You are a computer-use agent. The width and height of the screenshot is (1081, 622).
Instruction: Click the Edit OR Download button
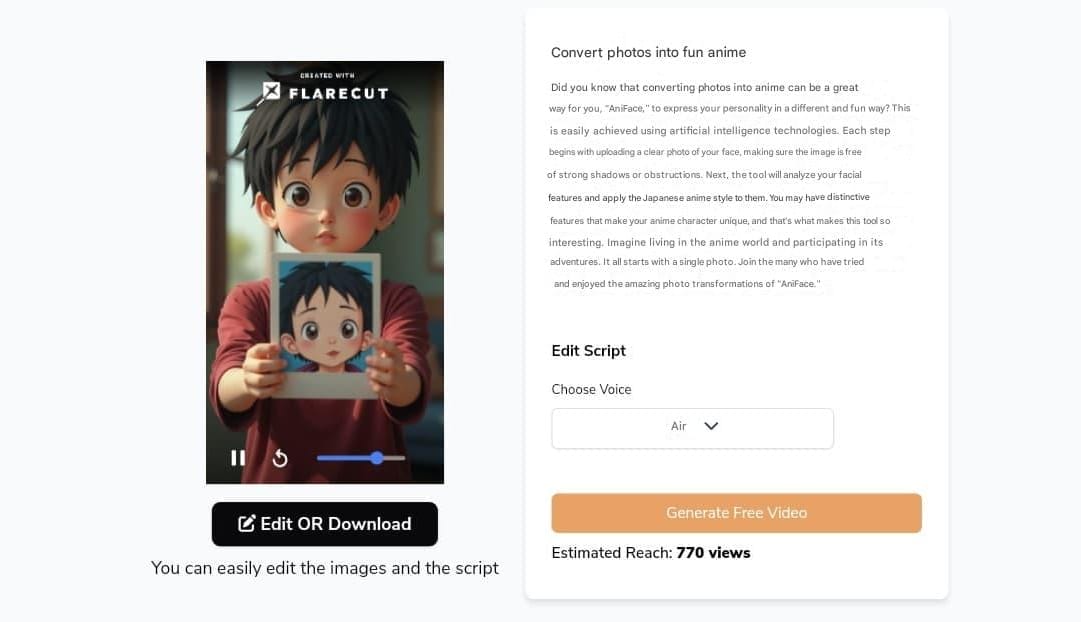325,524
